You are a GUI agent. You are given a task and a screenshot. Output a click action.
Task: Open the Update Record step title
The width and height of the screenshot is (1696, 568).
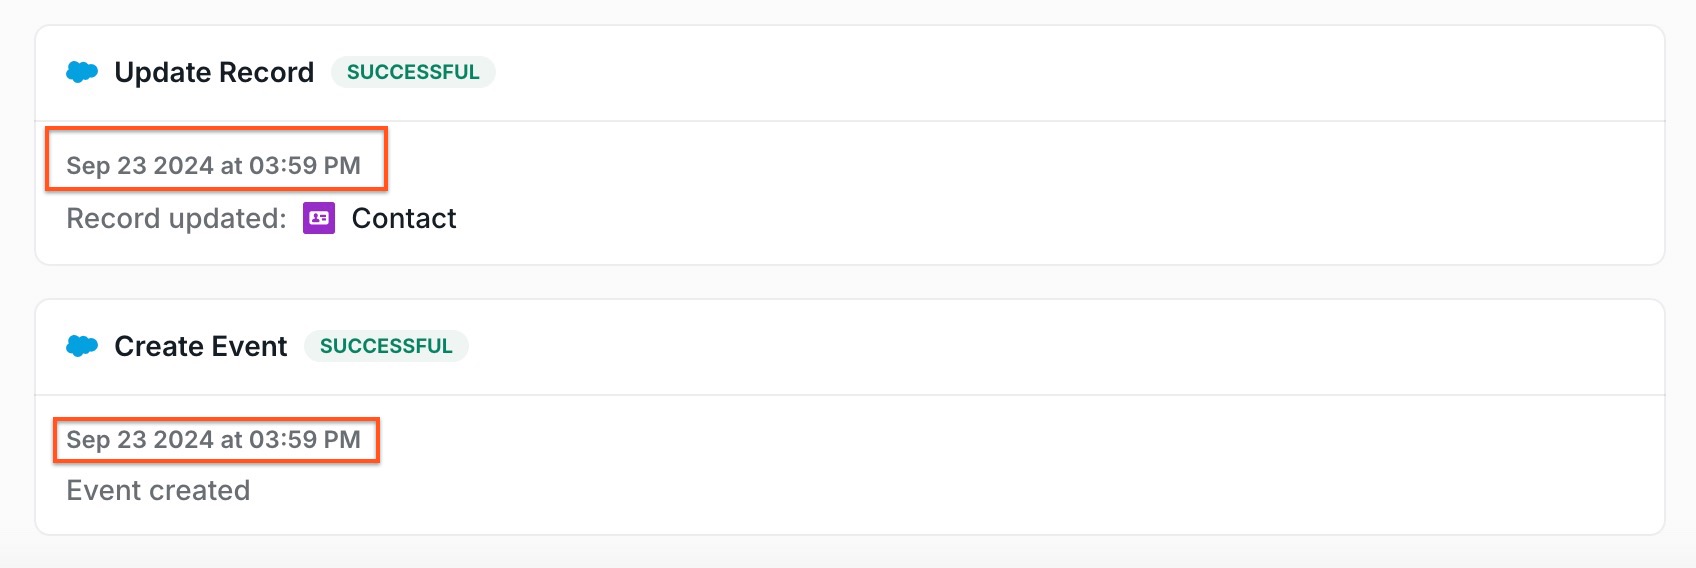tap(214, 72)
